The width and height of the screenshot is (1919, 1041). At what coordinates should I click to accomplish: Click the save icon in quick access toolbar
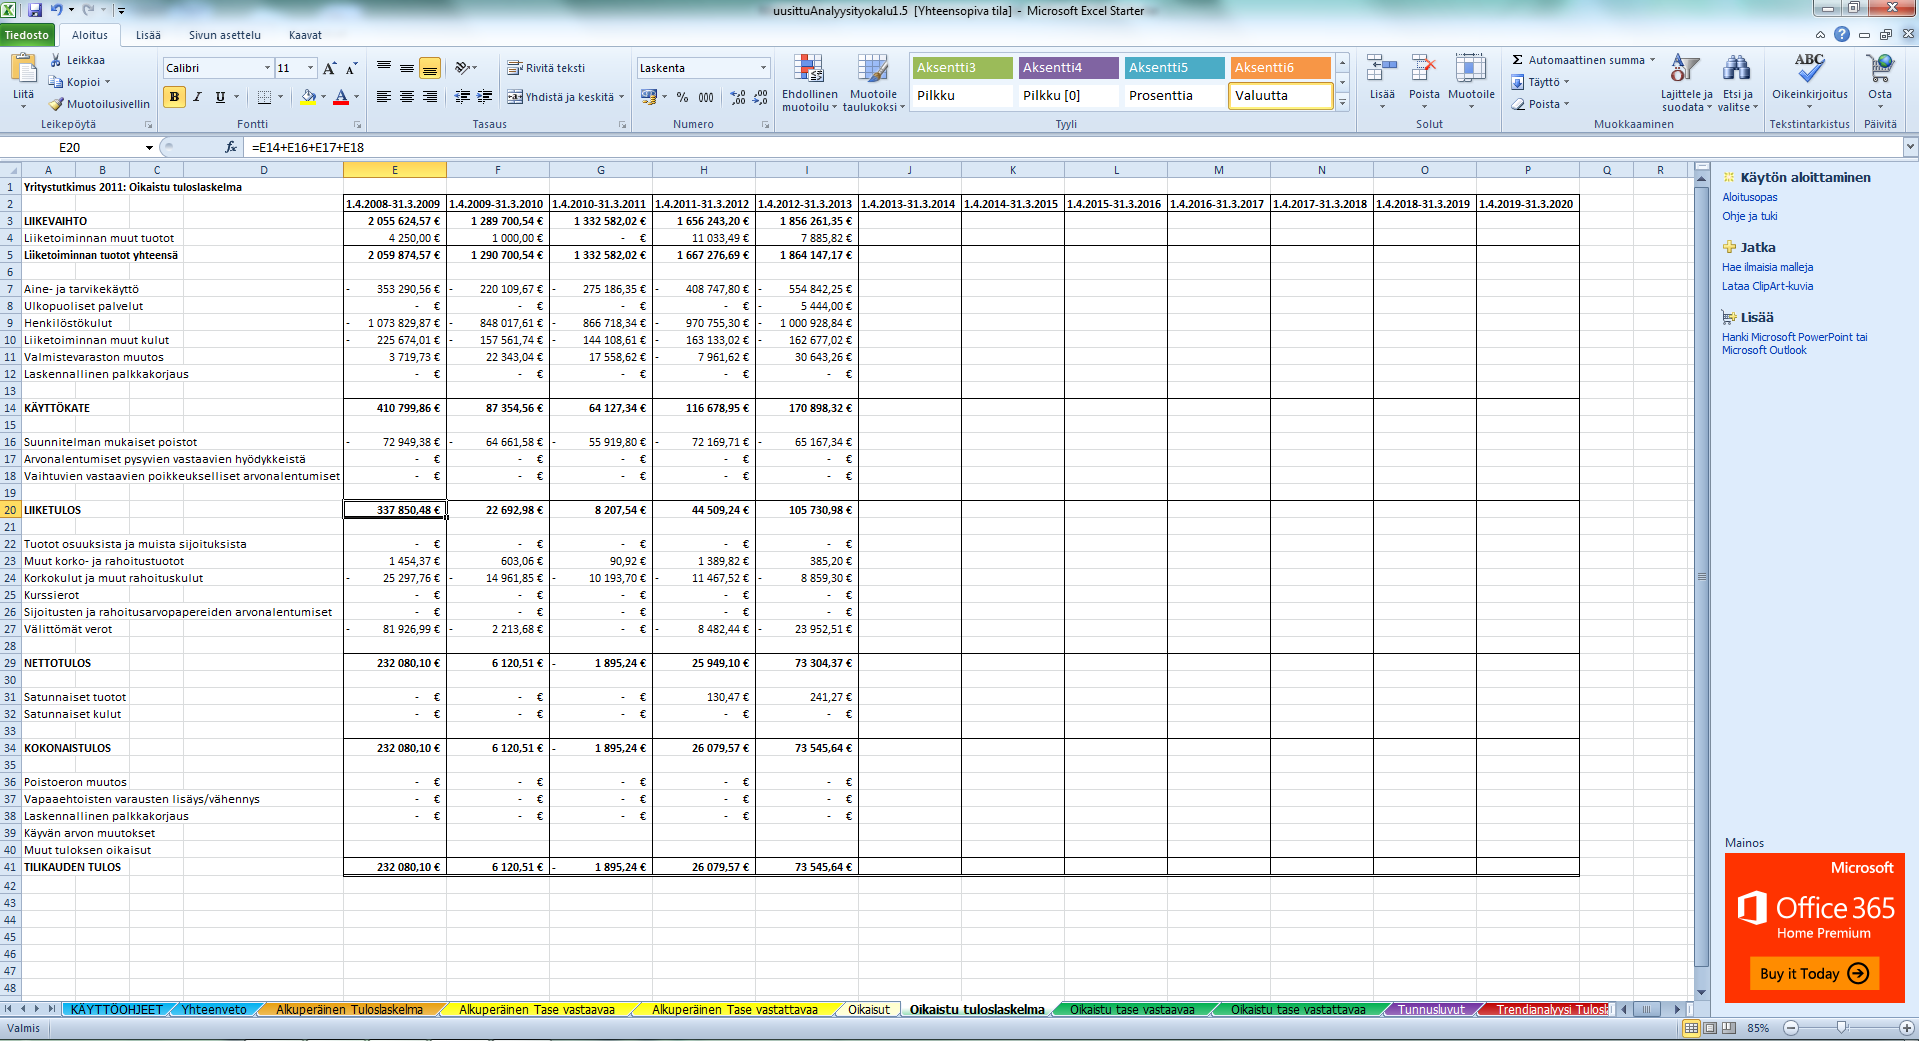point(35,10)
